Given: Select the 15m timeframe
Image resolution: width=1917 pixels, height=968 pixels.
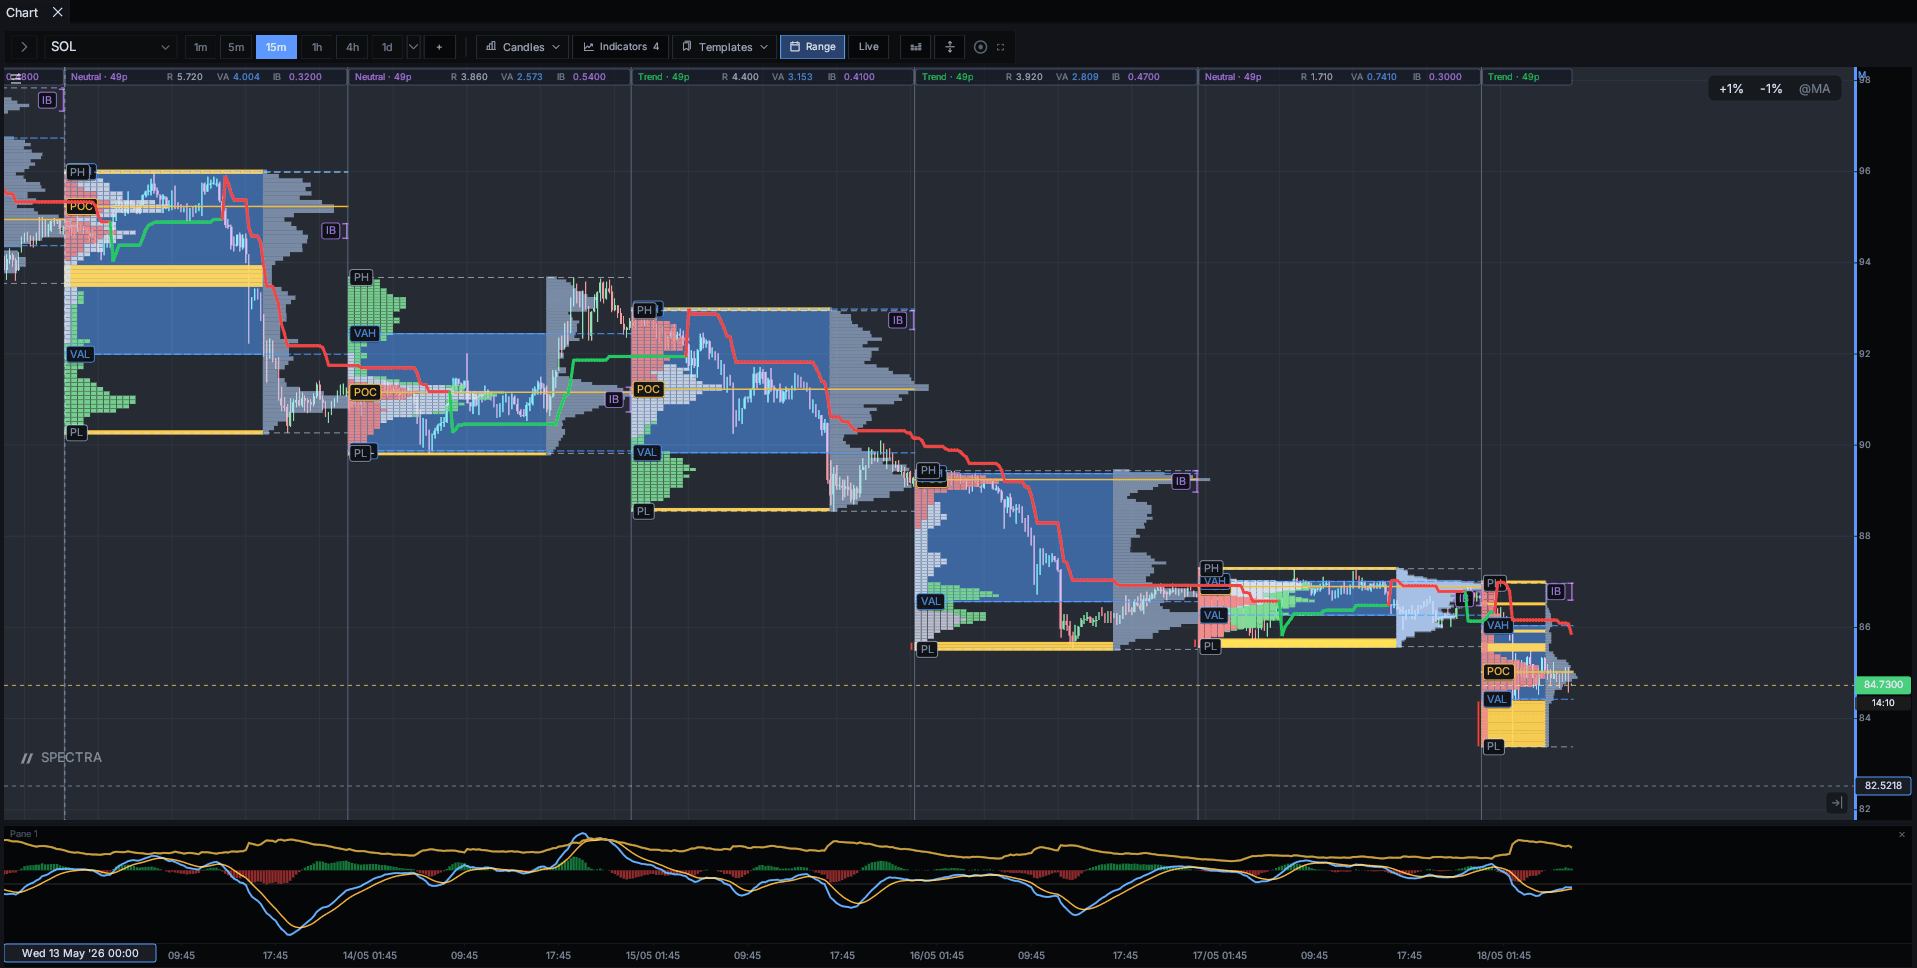Looking at the screenshot, I should pos(276,47).
